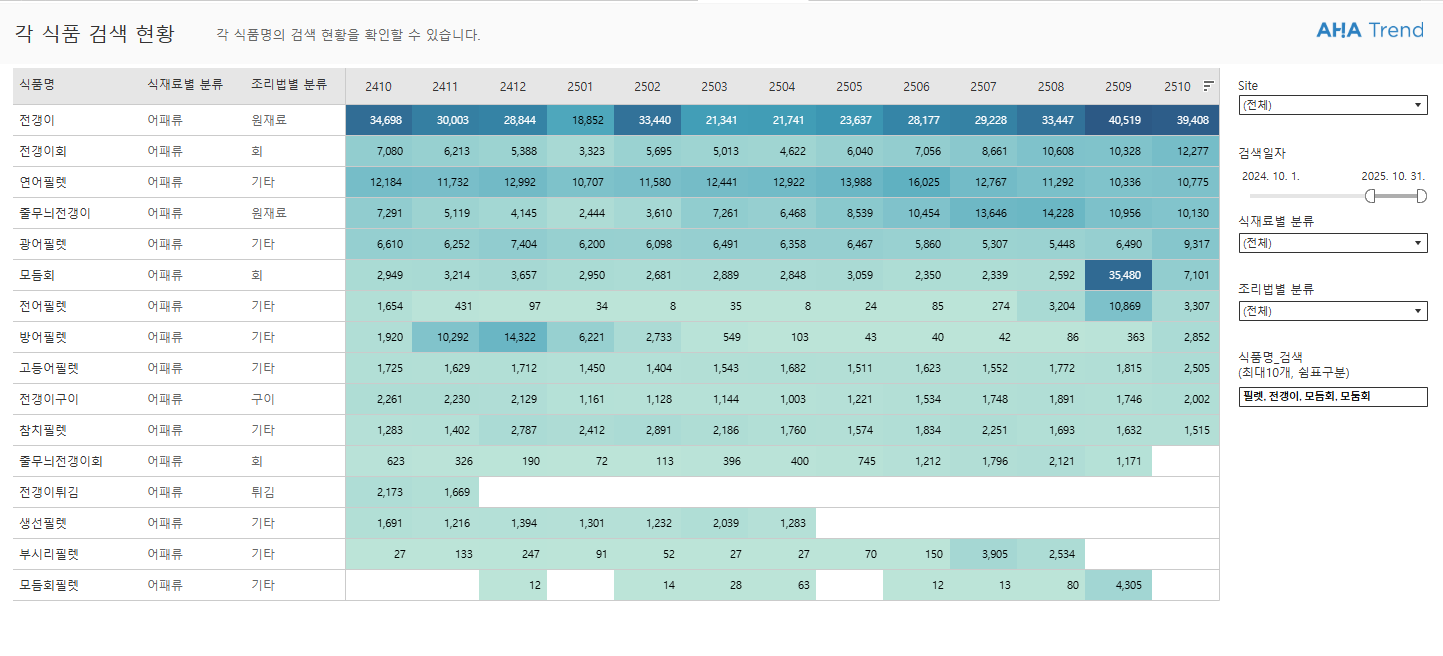The image size is (1443, 656).
Task: Click the right handle of the 검색일자 slider
Action: click(1421, 196)
